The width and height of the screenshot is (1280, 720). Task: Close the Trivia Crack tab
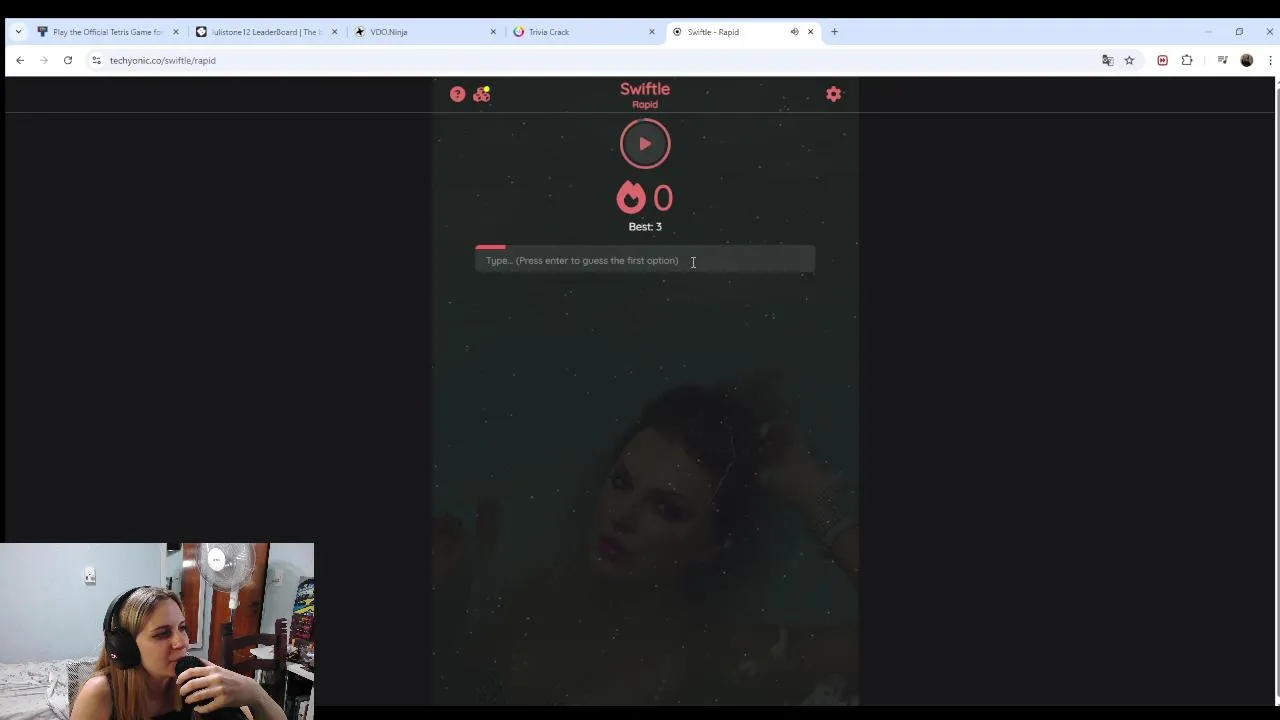[x=652, y=32]
